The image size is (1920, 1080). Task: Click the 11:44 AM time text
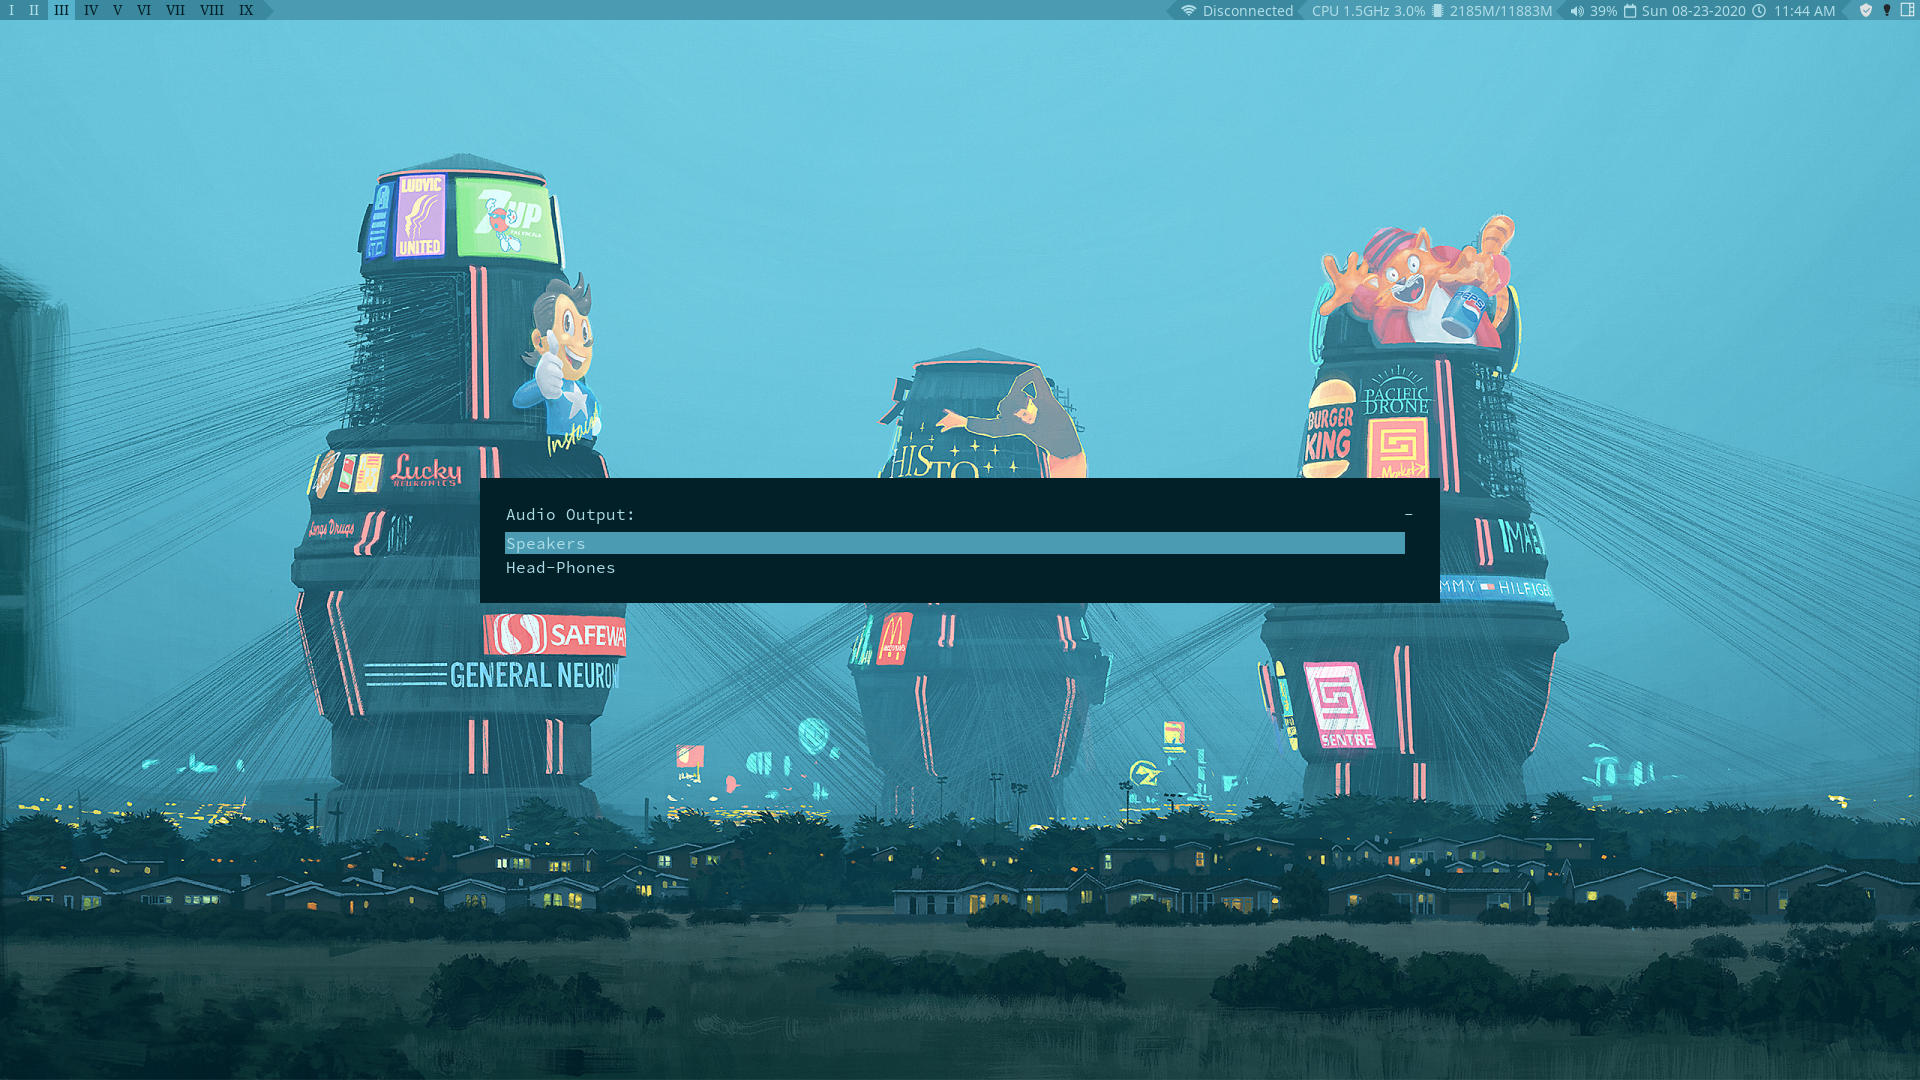tap(1804, 11)
